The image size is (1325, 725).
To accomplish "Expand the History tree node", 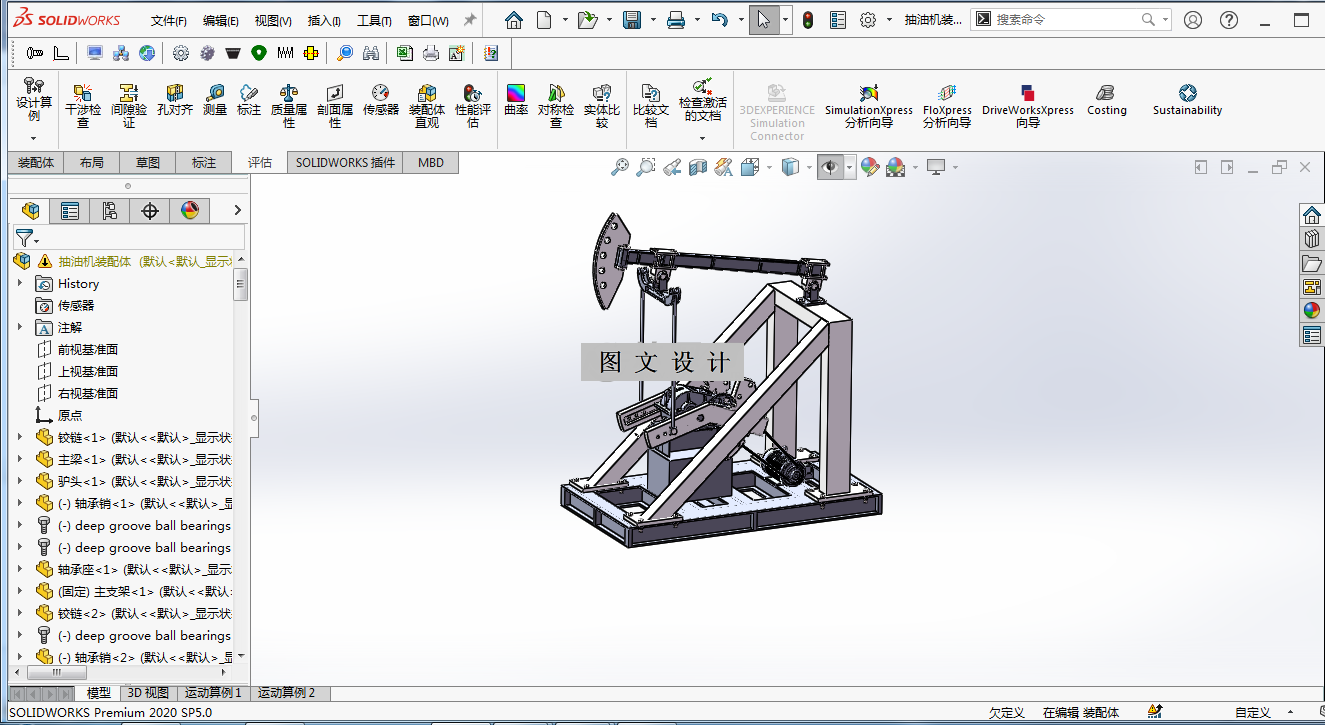I will [x=20, y=283].
